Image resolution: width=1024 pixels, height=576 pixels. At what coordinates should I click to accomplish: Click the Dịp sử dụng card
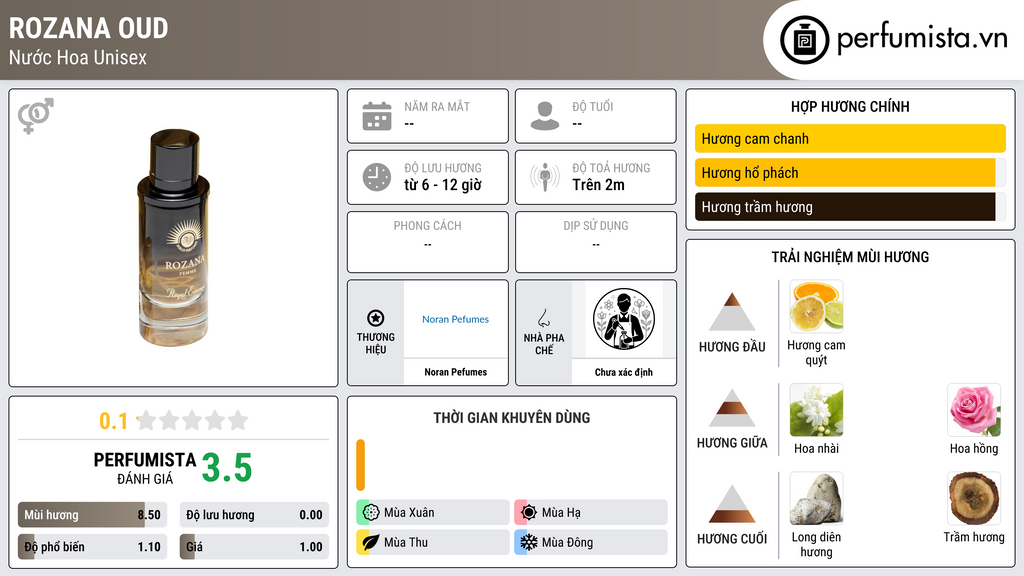coord(596,242)
